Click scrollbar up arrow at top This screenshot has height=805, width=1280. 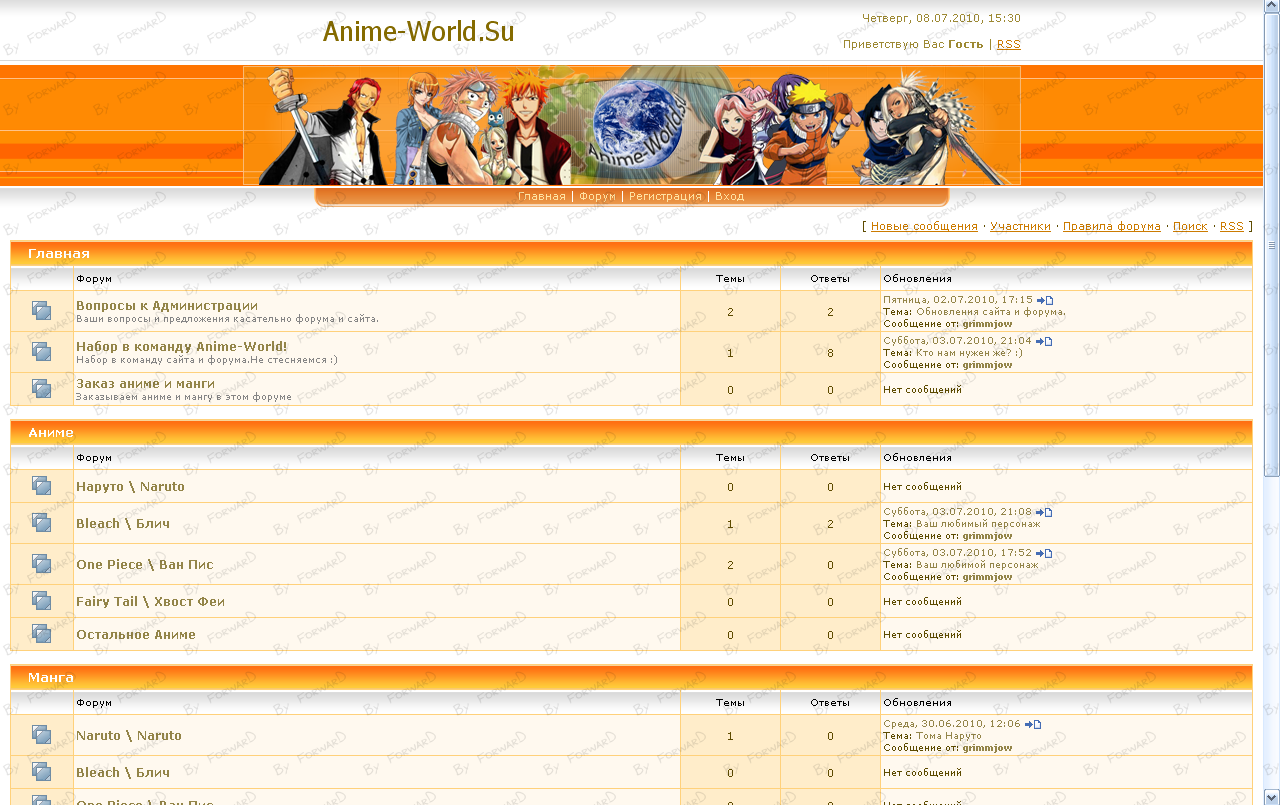coord(1272,7)
